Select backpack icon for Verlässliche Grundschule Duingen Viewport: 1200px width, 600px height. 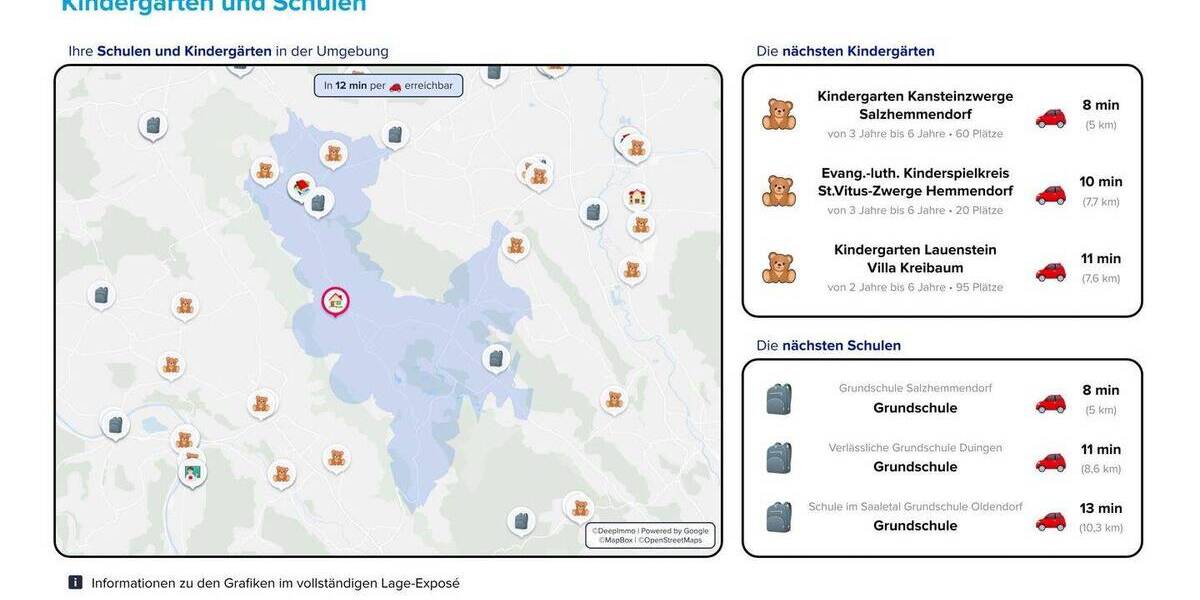[779, 458]
